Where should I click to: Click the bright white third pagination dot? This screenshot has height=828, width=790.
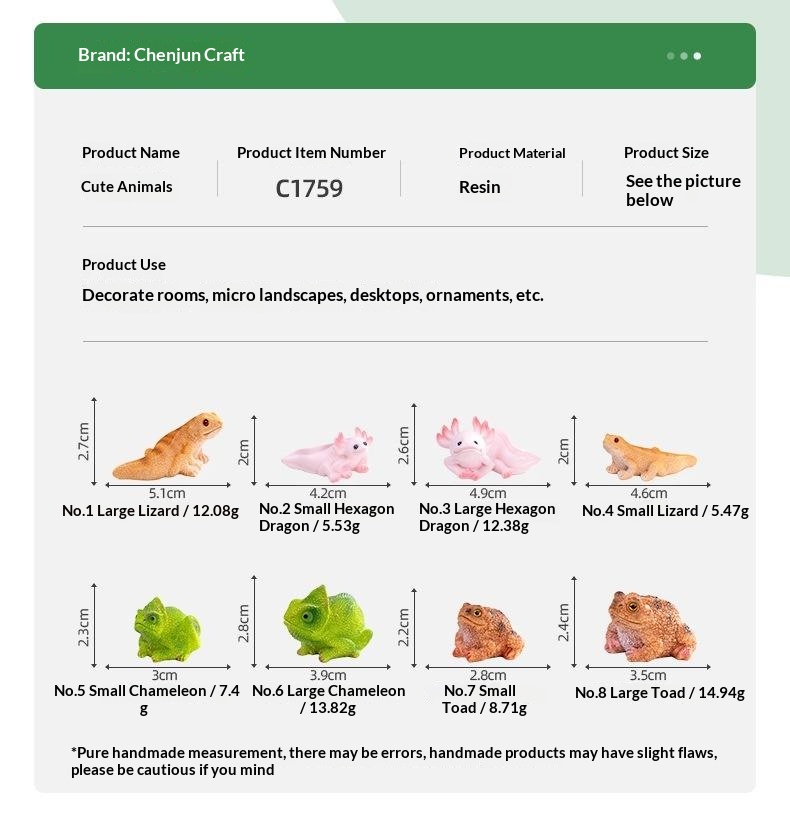[x=697, y=56]
